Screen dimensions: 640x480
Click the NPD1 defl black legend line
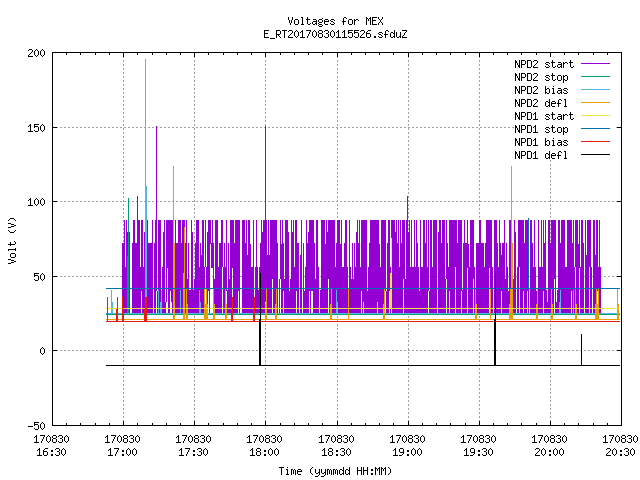pos(595,155)
